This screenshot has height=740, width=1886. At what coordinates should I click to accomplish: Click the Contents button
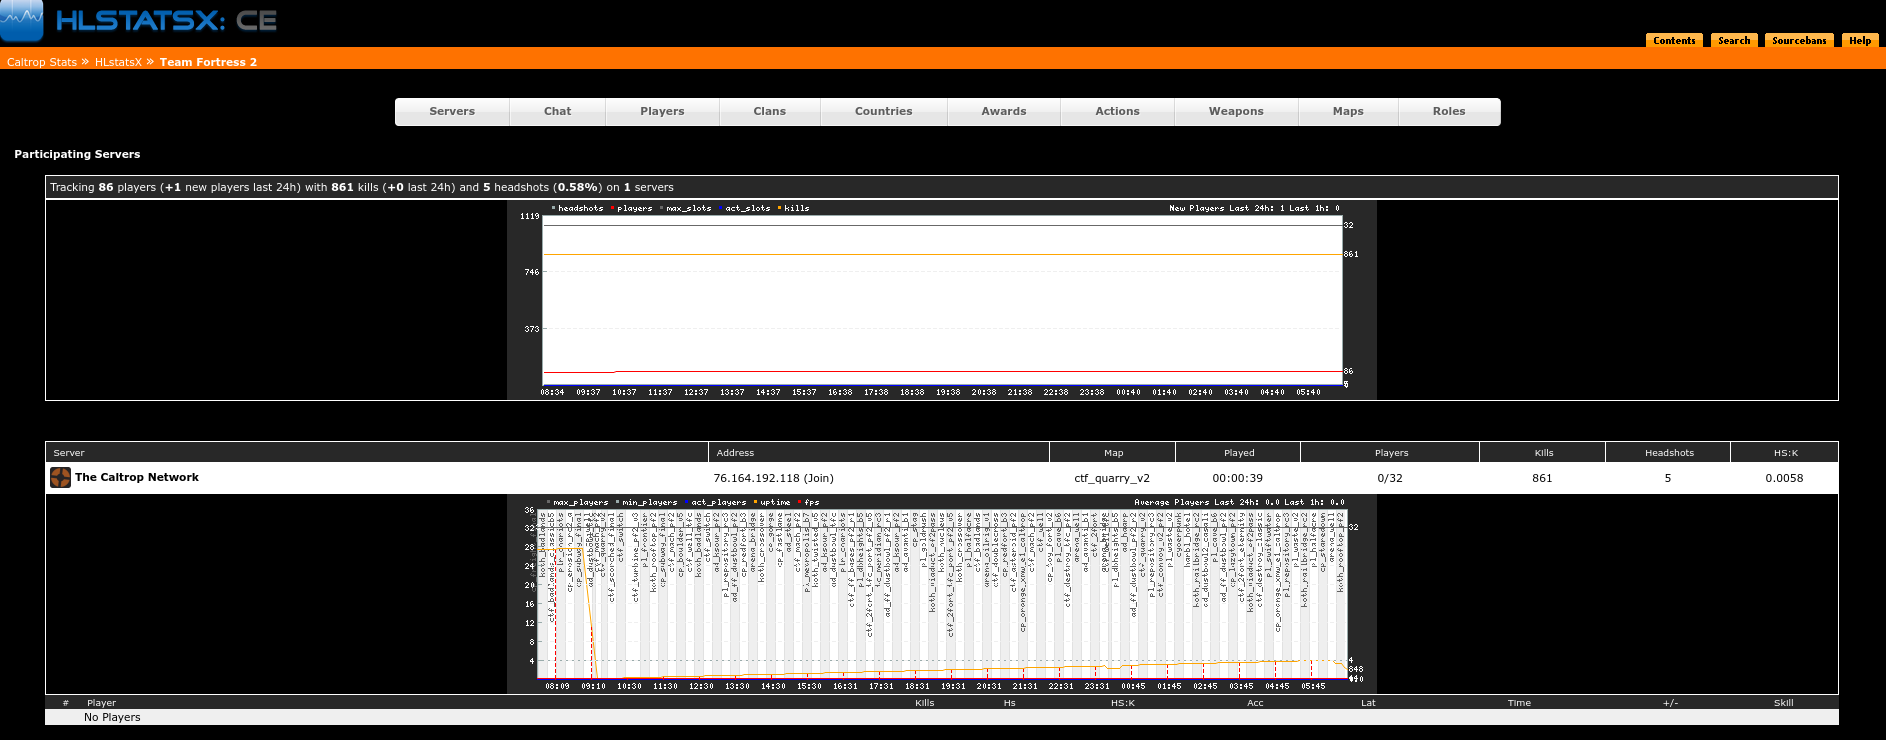point(1674,40)
